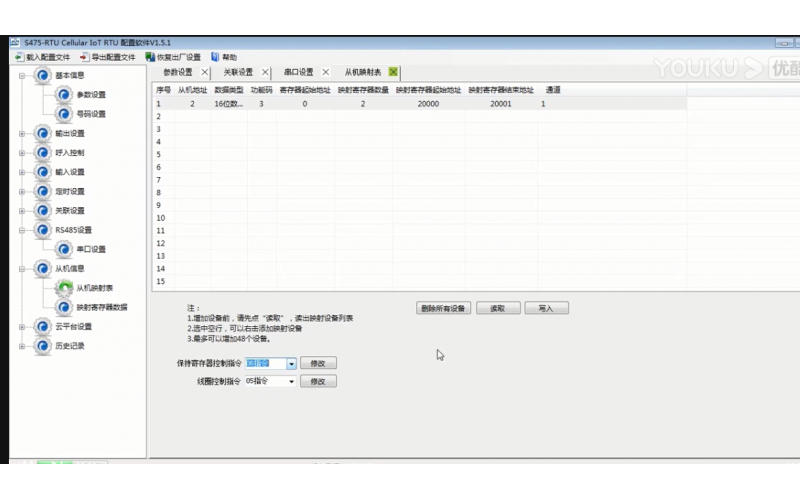Screen dimensions: 800x500
Task: Close the 参数设置 tab with its X
Action: tap(205, 72)
